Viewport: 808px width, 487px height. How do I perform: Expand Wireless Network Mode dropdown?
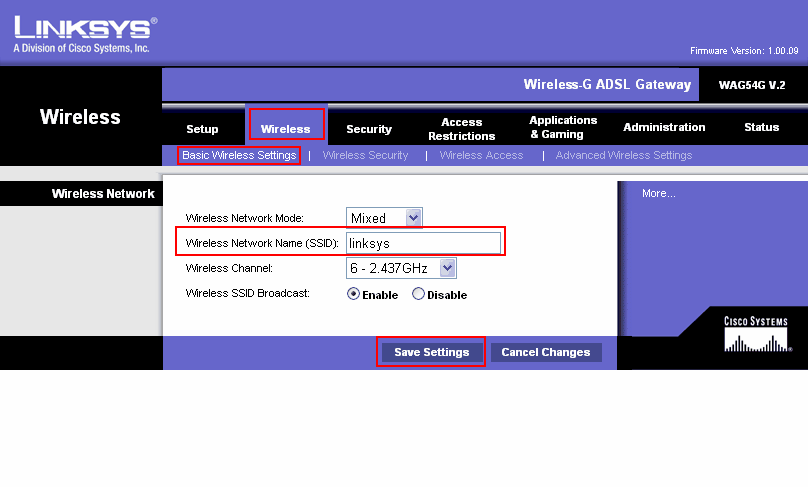pyautogui.click(x=384, y=218)
